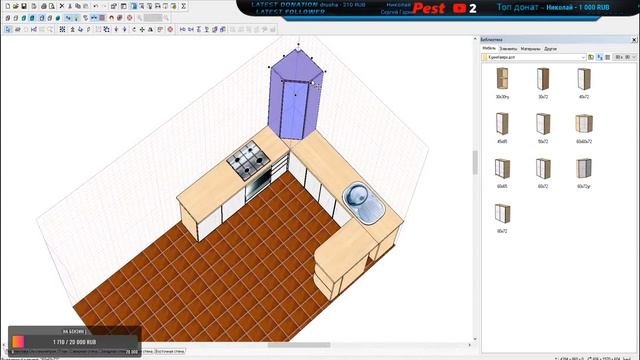Go up a folder in the library panel
The width and height of the screenshot is (640, 360).
coord(591,57)
